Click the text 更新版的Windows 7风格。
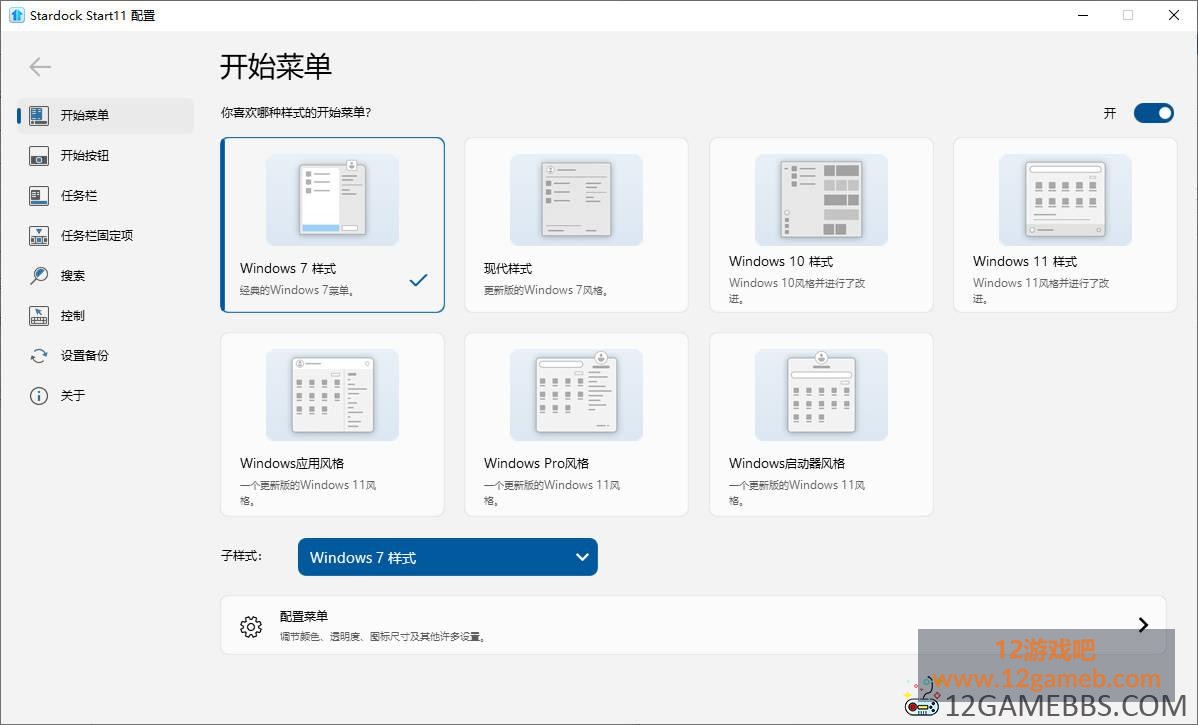Screen dimensions: 1198x725 tap(547, 290)
